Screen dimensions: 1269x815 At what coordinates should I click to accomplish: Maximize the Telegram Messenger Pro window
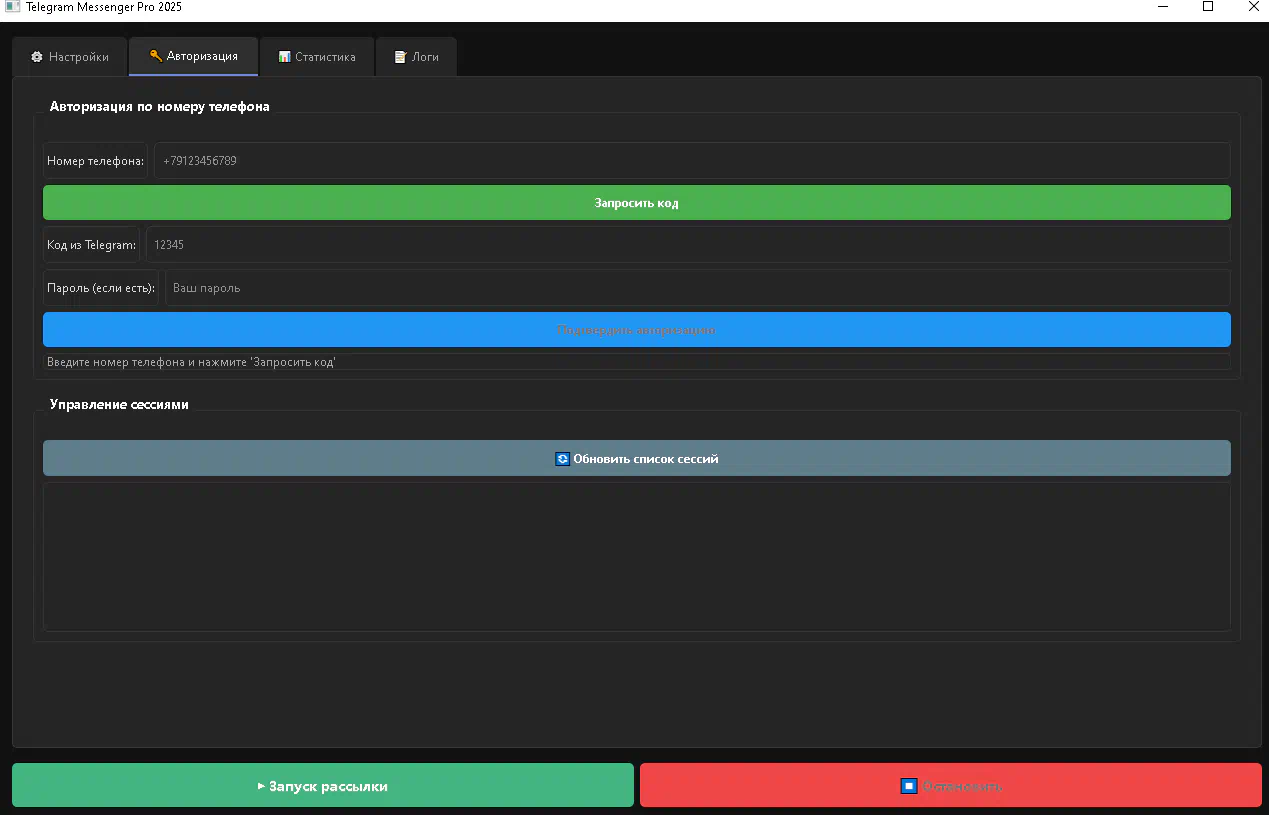point(1208,6)
